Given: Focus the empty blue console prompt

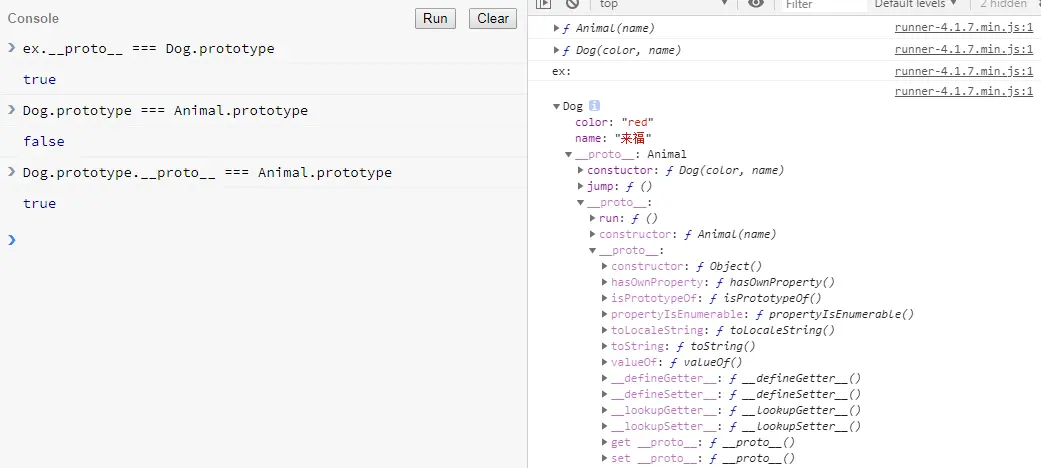Looking at the screenshot, I should [x=266, y=240].
